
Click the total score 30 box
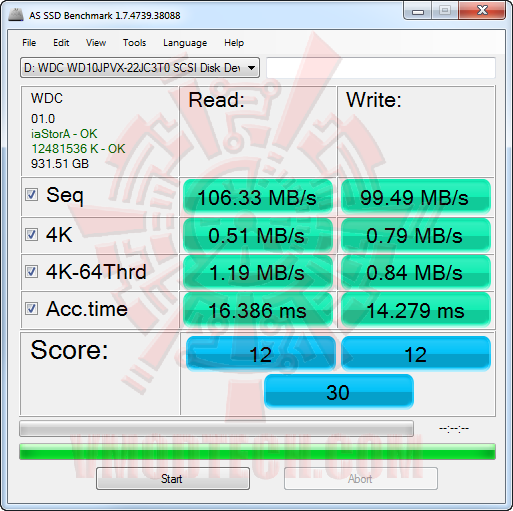[339, 392]
